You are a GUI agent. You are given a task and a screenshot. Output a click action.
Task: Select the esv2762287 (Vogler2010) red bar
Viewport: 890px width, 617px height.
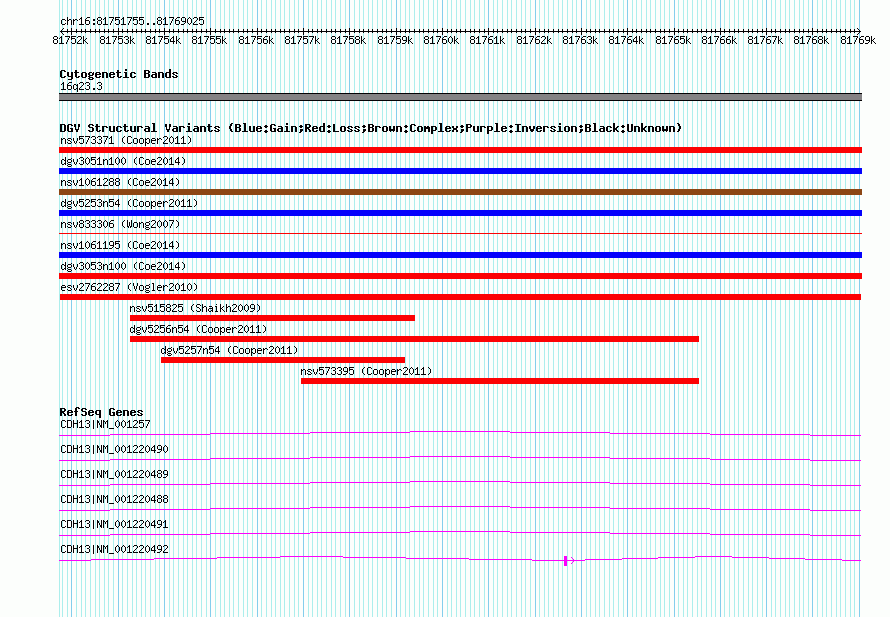(460, 297)
